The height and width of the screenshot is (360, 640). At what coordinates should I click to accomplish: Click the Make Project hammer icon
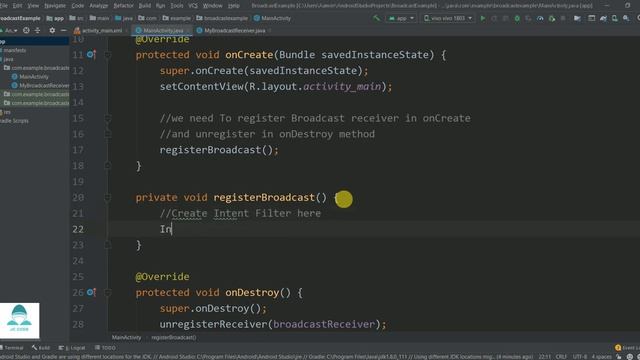376,18
